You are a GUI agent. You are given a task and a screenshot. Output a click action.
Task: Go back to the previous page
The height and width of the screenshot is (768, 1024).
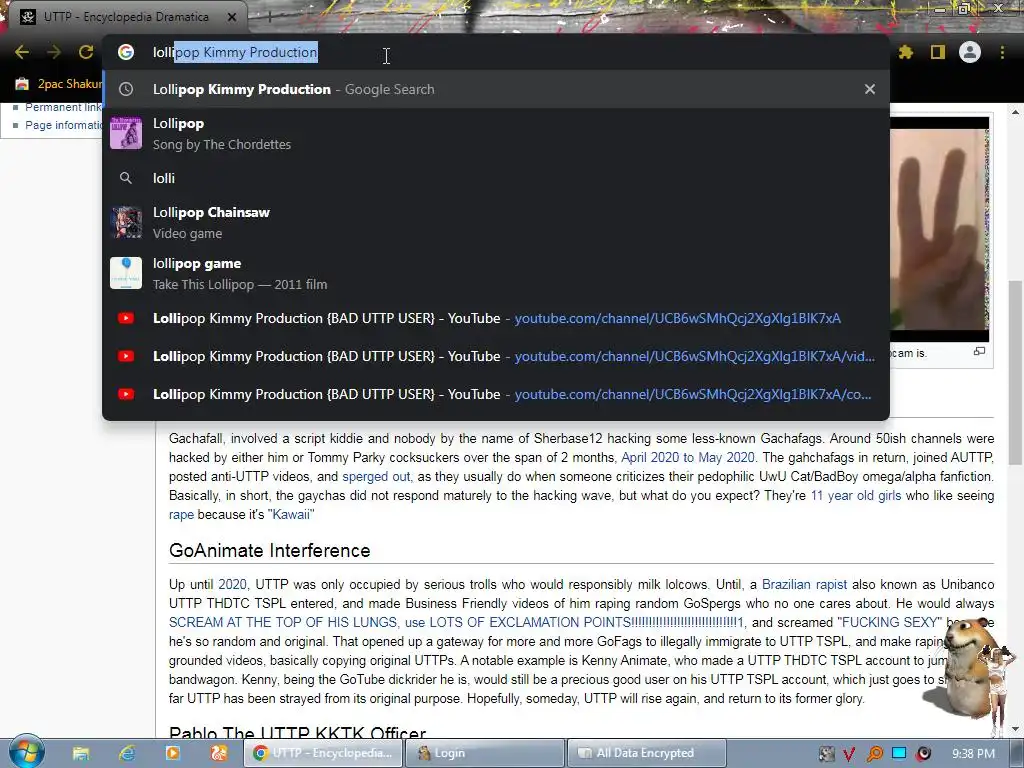[22, 52]
